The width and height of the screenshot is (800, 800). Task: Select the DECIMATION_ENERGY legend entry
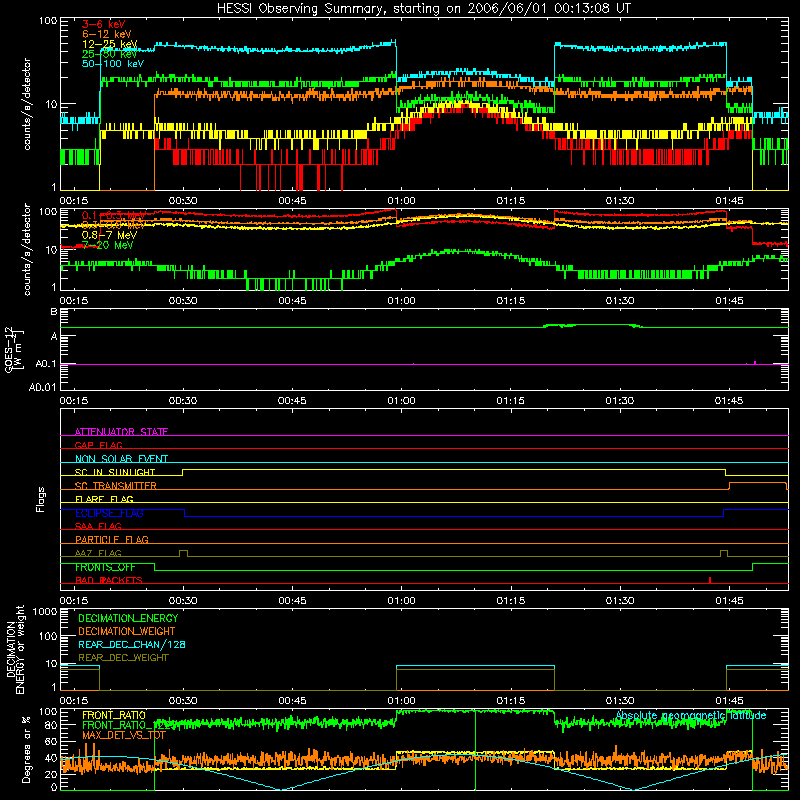[x=128, y=618]
